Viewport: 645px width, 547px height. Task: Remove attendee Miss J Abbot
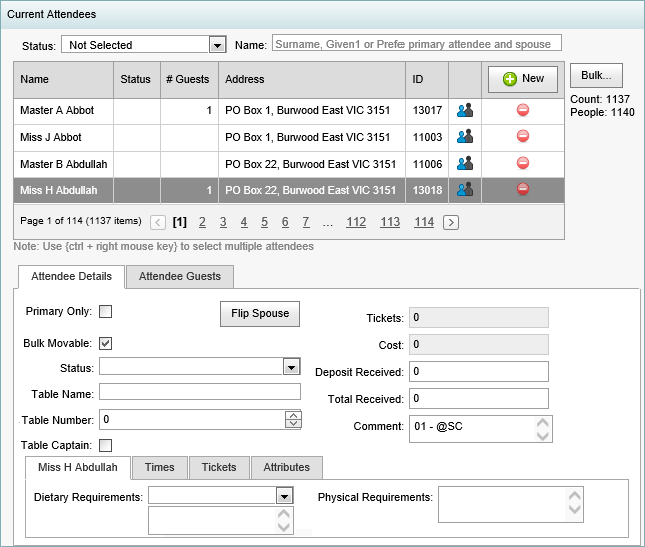[x=523, y=136]
